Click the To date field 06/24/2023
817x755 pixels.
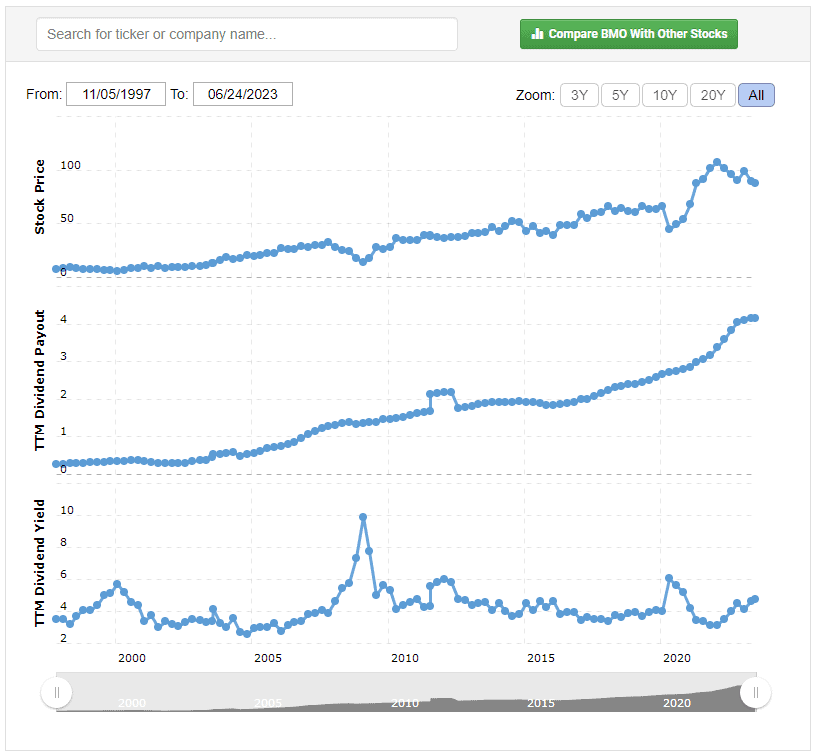(243, 94)
